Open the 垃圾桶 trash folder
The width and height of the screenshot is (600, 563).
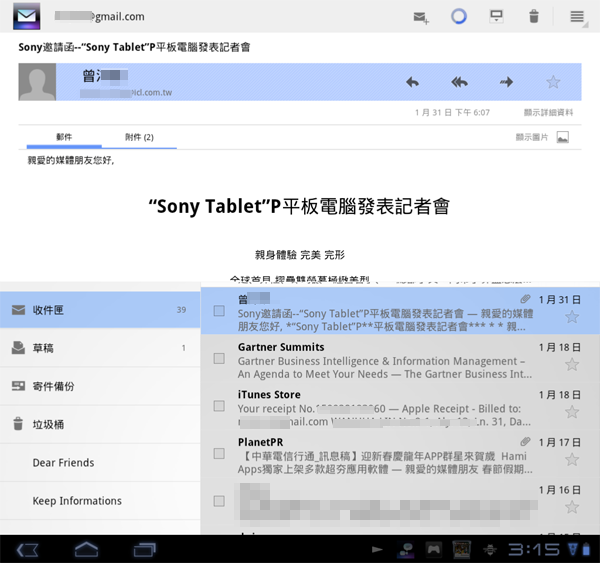coord(100,424)
